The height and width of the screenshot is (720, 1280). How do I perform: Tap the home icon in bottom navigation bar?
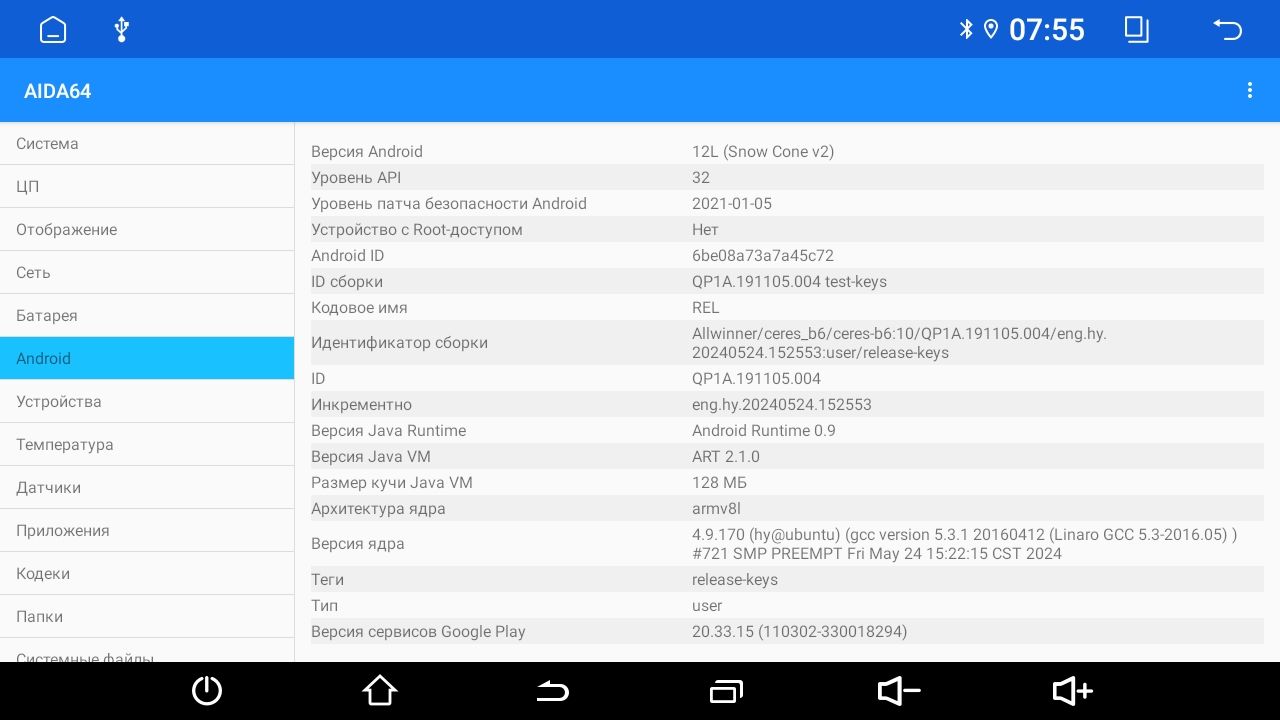[380, 690]
